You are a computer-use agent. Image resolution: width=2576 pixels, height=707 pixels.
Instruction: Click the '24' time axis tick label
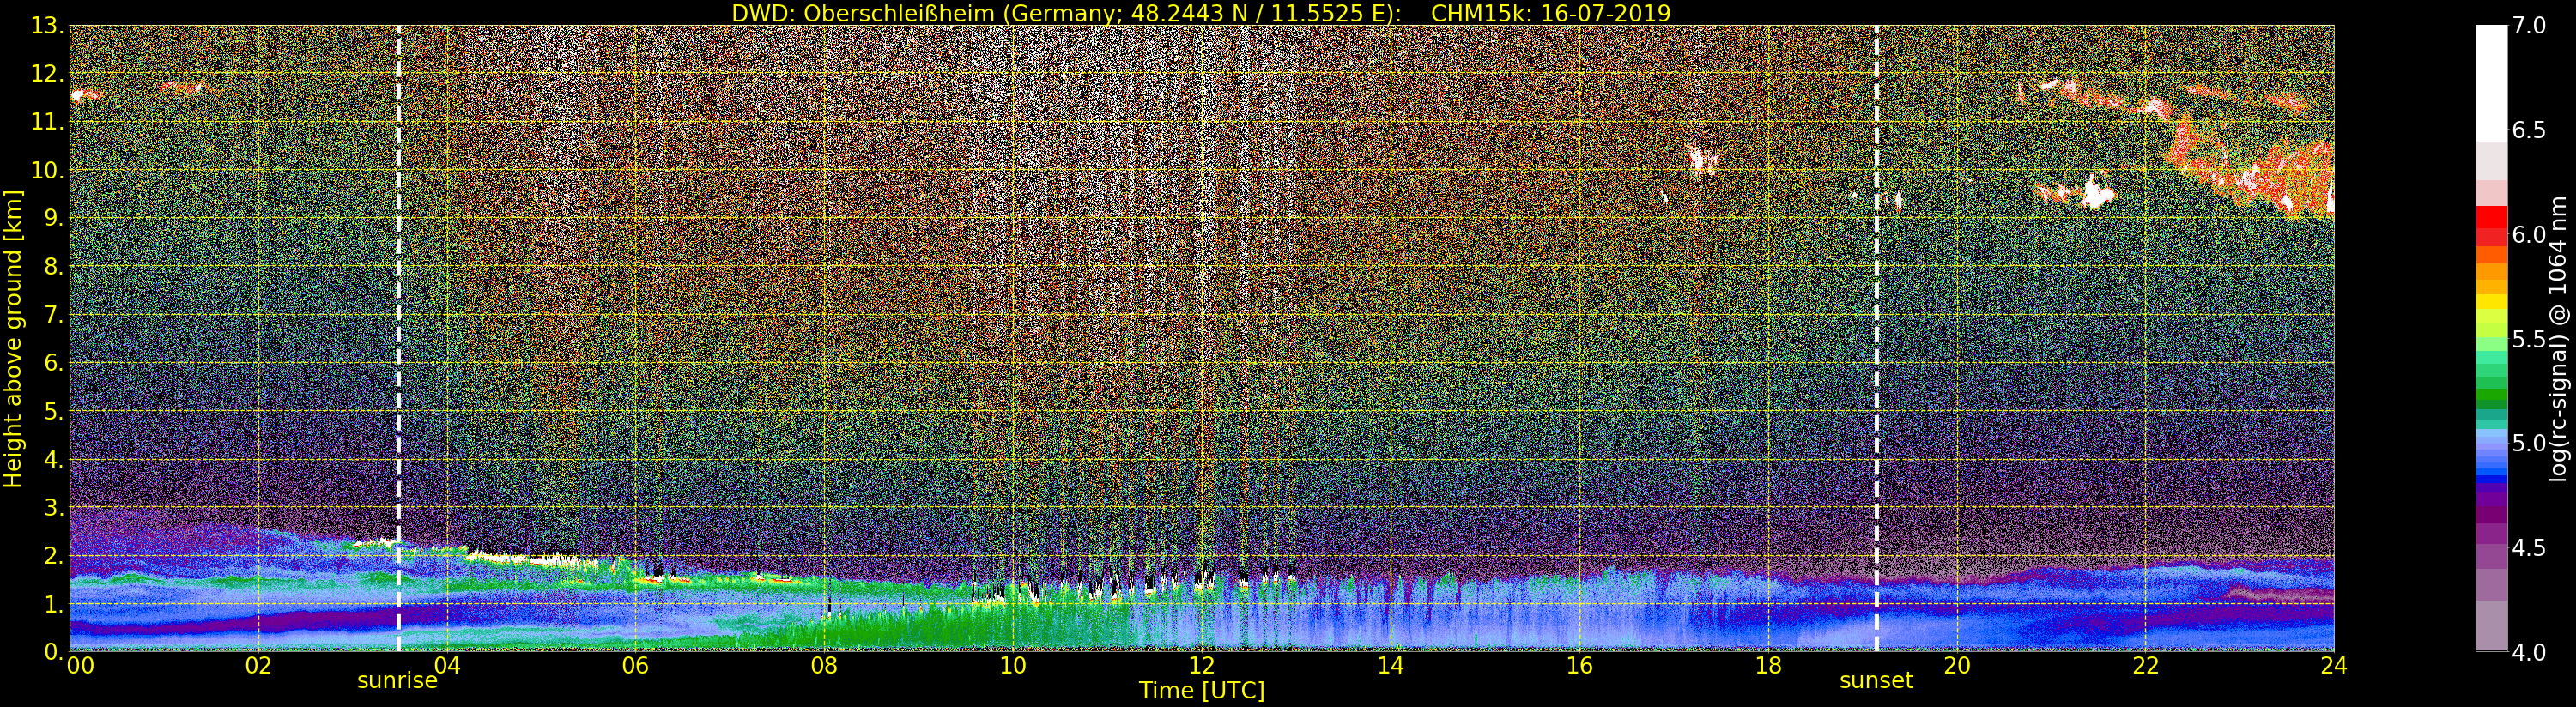tap(2334, 666)
